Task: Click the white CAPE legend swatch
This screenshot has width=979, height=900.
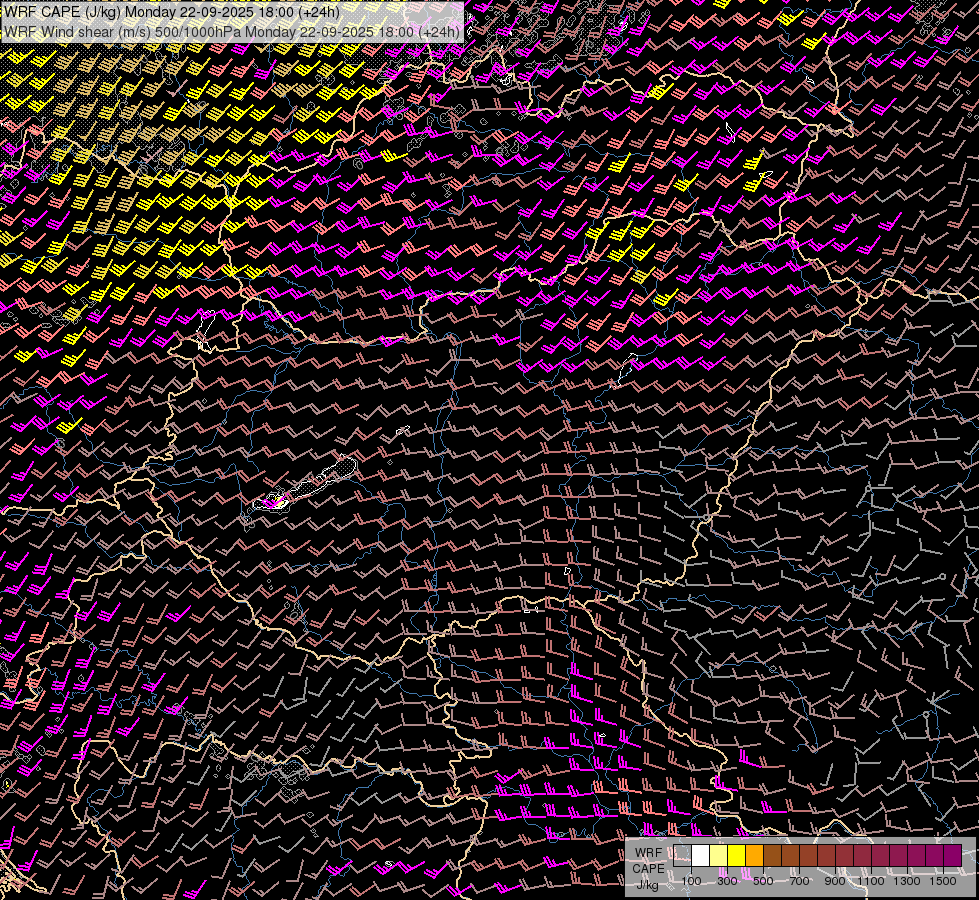Action: coord(701,855)
